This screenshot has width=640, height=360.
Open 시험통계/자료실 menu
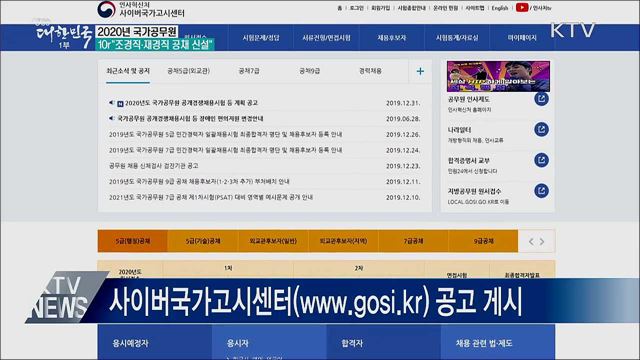click(457, 38)
